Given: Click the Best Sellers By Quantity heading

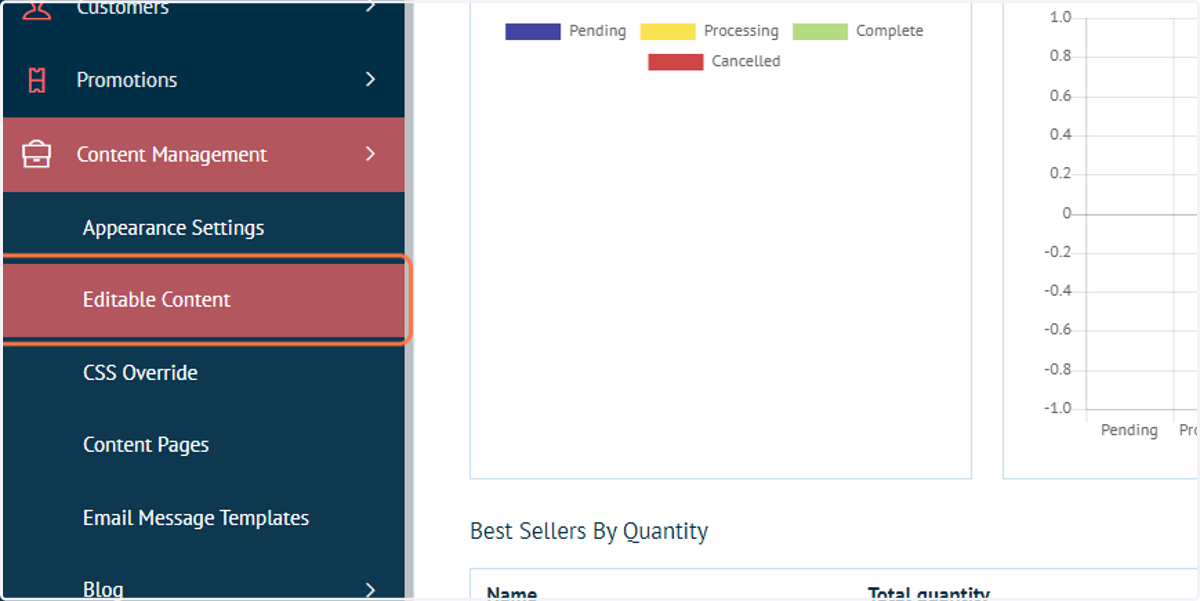Looking at the screenshot, I should 589,531.
